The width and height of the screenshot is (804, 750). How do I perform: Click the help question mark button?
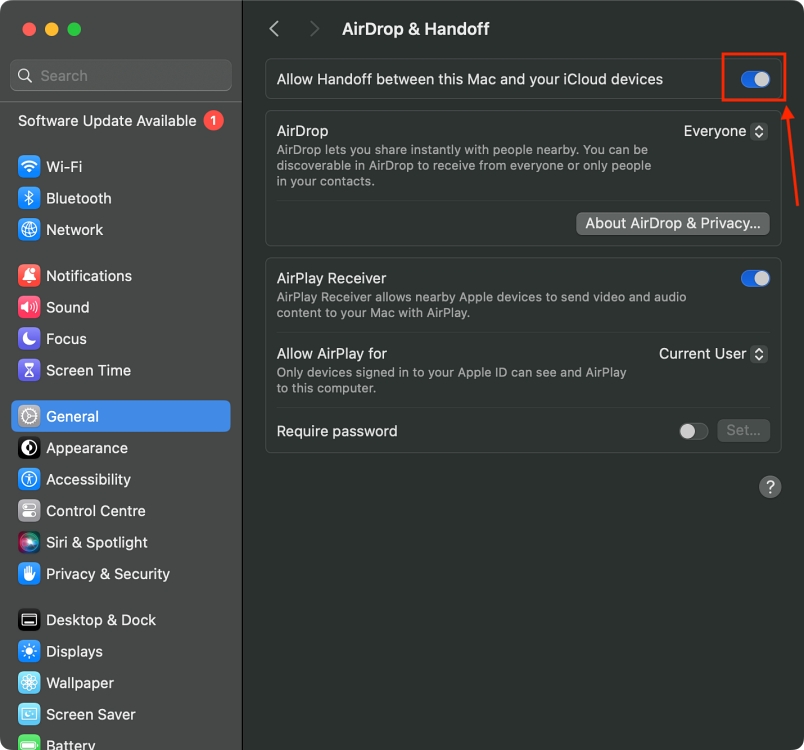point(770,487)
